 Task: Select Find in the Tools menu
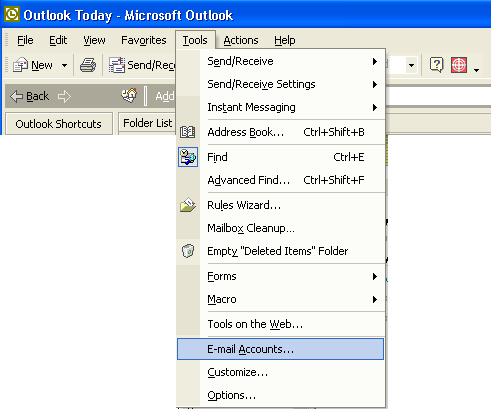tap(281, 157)
